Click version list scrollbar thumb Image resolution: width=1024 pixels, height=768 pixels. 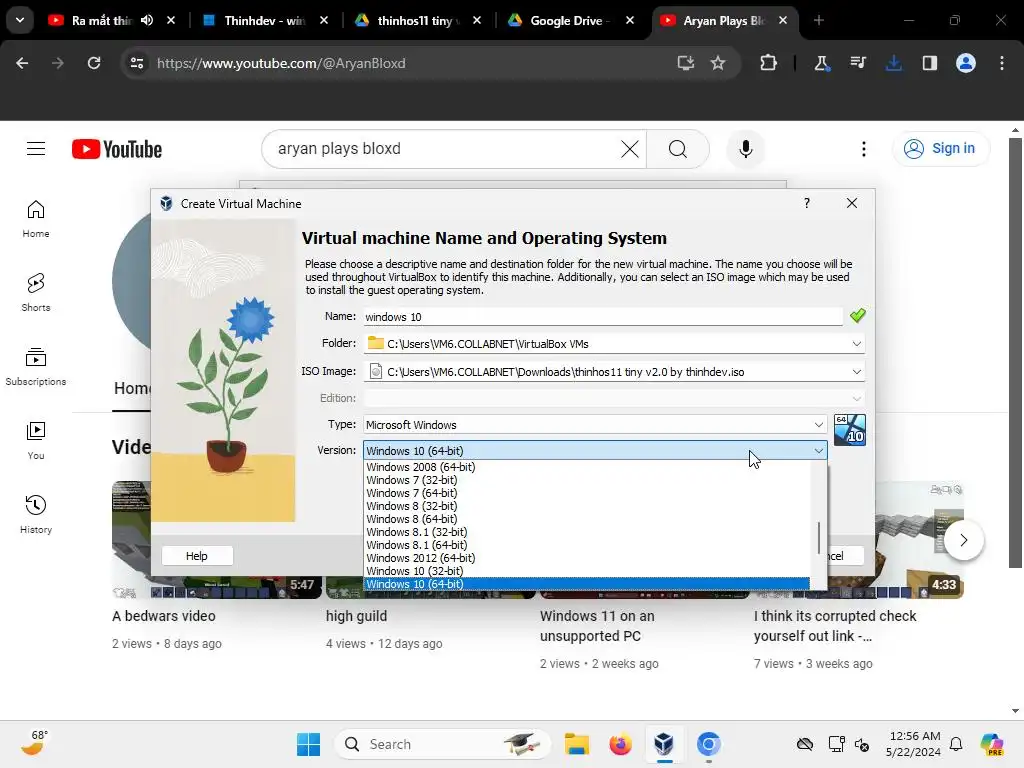818,537
